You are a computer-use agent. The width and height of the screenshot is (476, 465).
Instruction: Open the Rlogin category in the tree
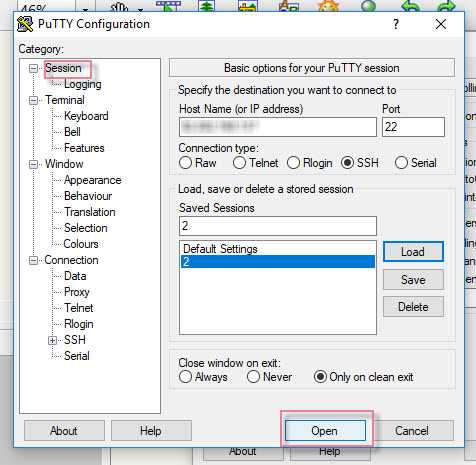point(79,324)
